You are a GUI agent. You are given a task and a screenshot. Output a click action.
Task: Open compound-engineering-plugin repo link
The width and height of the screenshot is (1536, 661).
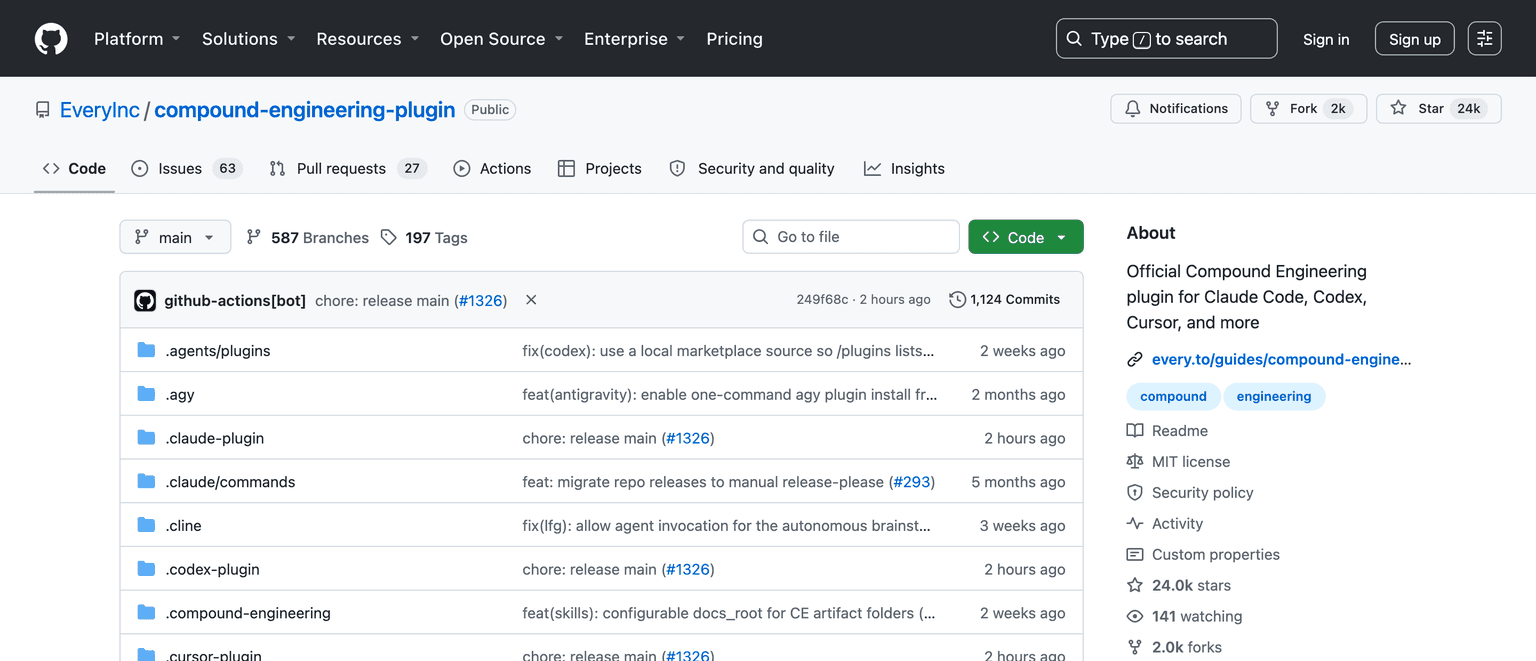click(x=305, y=110)
